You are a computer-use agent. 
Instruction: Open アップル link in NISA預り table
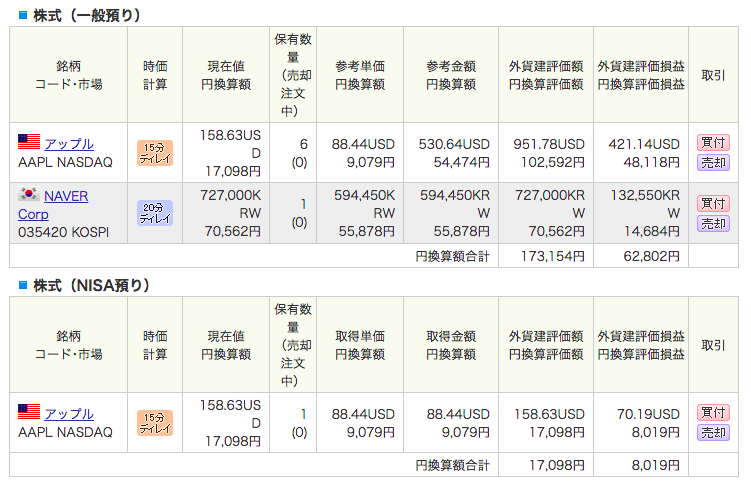pos(69,414)
